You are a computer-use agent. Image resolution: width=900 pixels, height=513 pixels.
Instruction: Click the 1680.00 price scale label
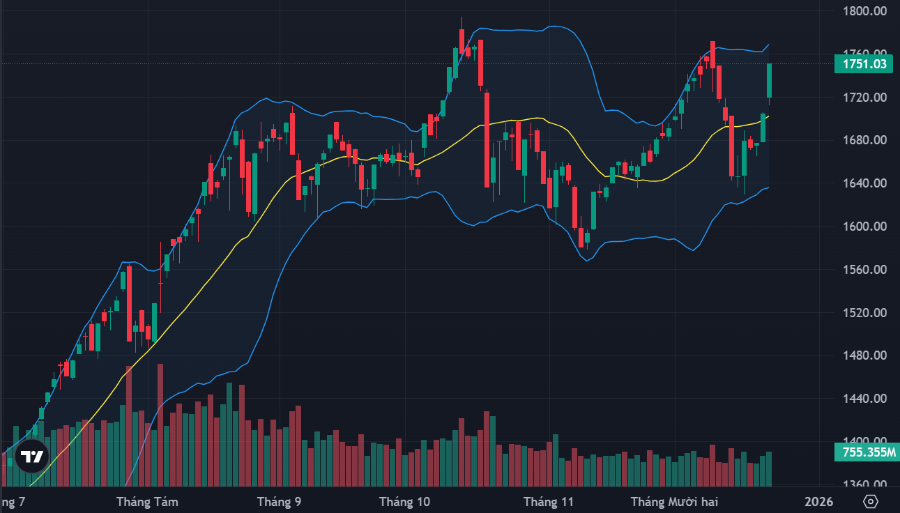866,141
